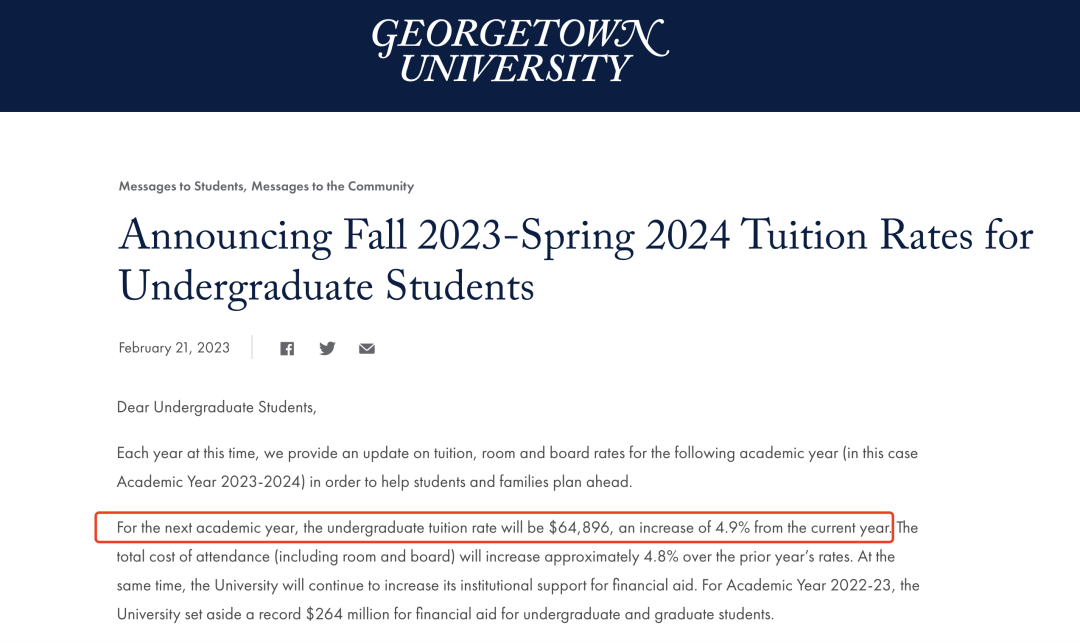Click the $64,896 tuition figure

pyautogui.click(x=579, y=528)
